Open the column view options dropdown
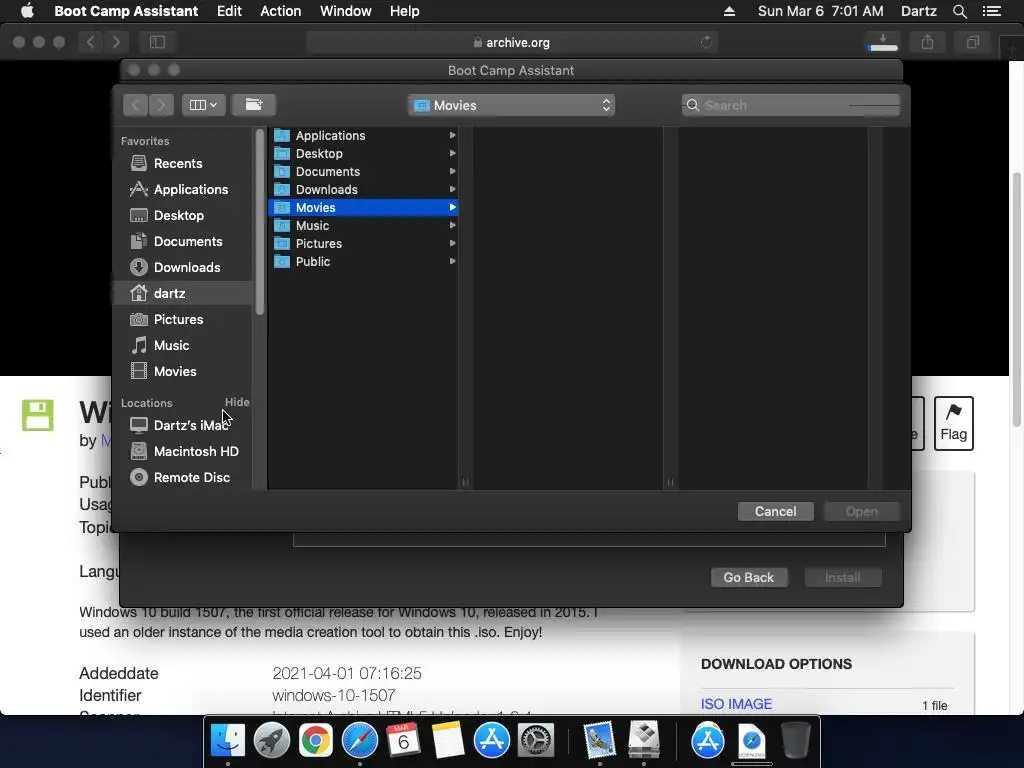Screen dimensions: 1024x768 pyautogui.click(x=203, y=105)
